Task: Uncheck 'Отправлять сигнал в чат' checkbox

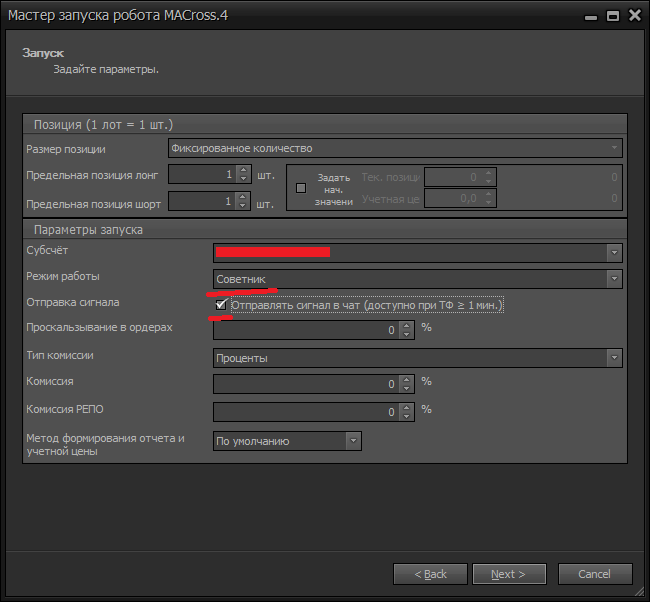Action: (x=221, y=305)
